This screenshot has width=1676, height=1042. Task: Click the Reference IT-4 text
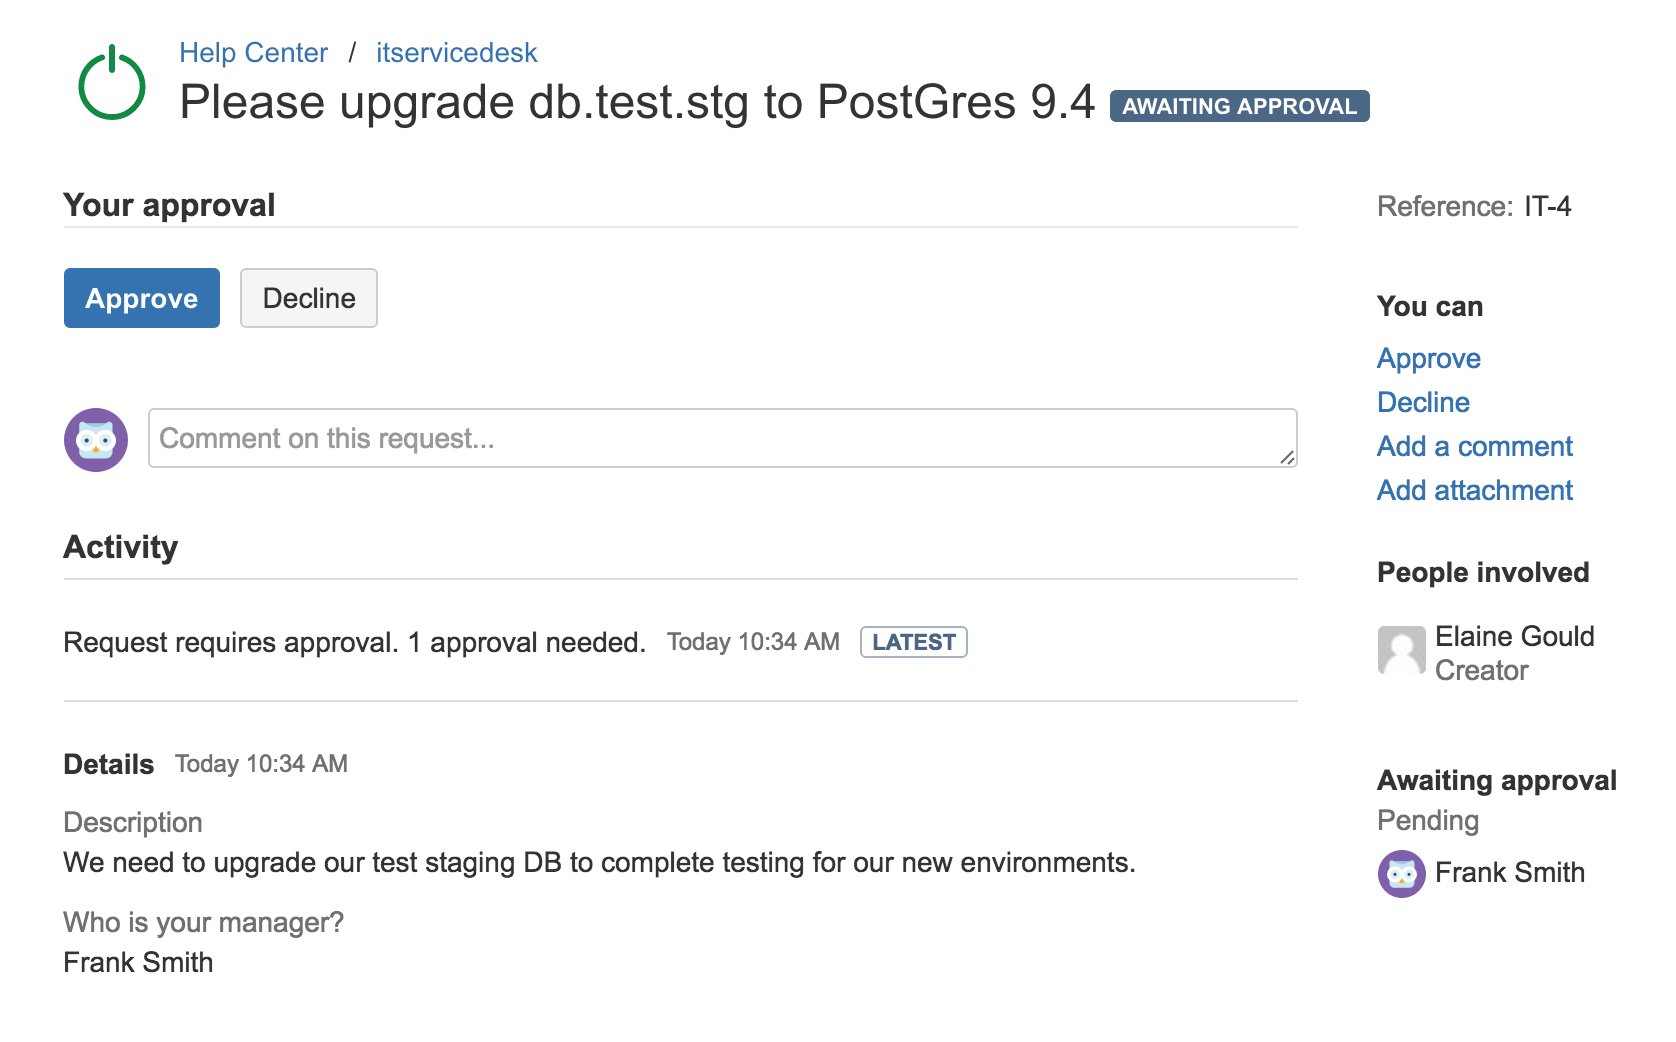click(1474, 206)
